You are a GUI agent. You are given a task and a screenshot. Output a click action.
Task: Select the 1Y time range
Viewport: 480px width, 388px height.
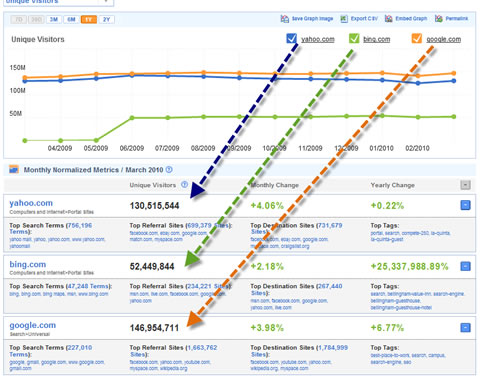(89, 20)
